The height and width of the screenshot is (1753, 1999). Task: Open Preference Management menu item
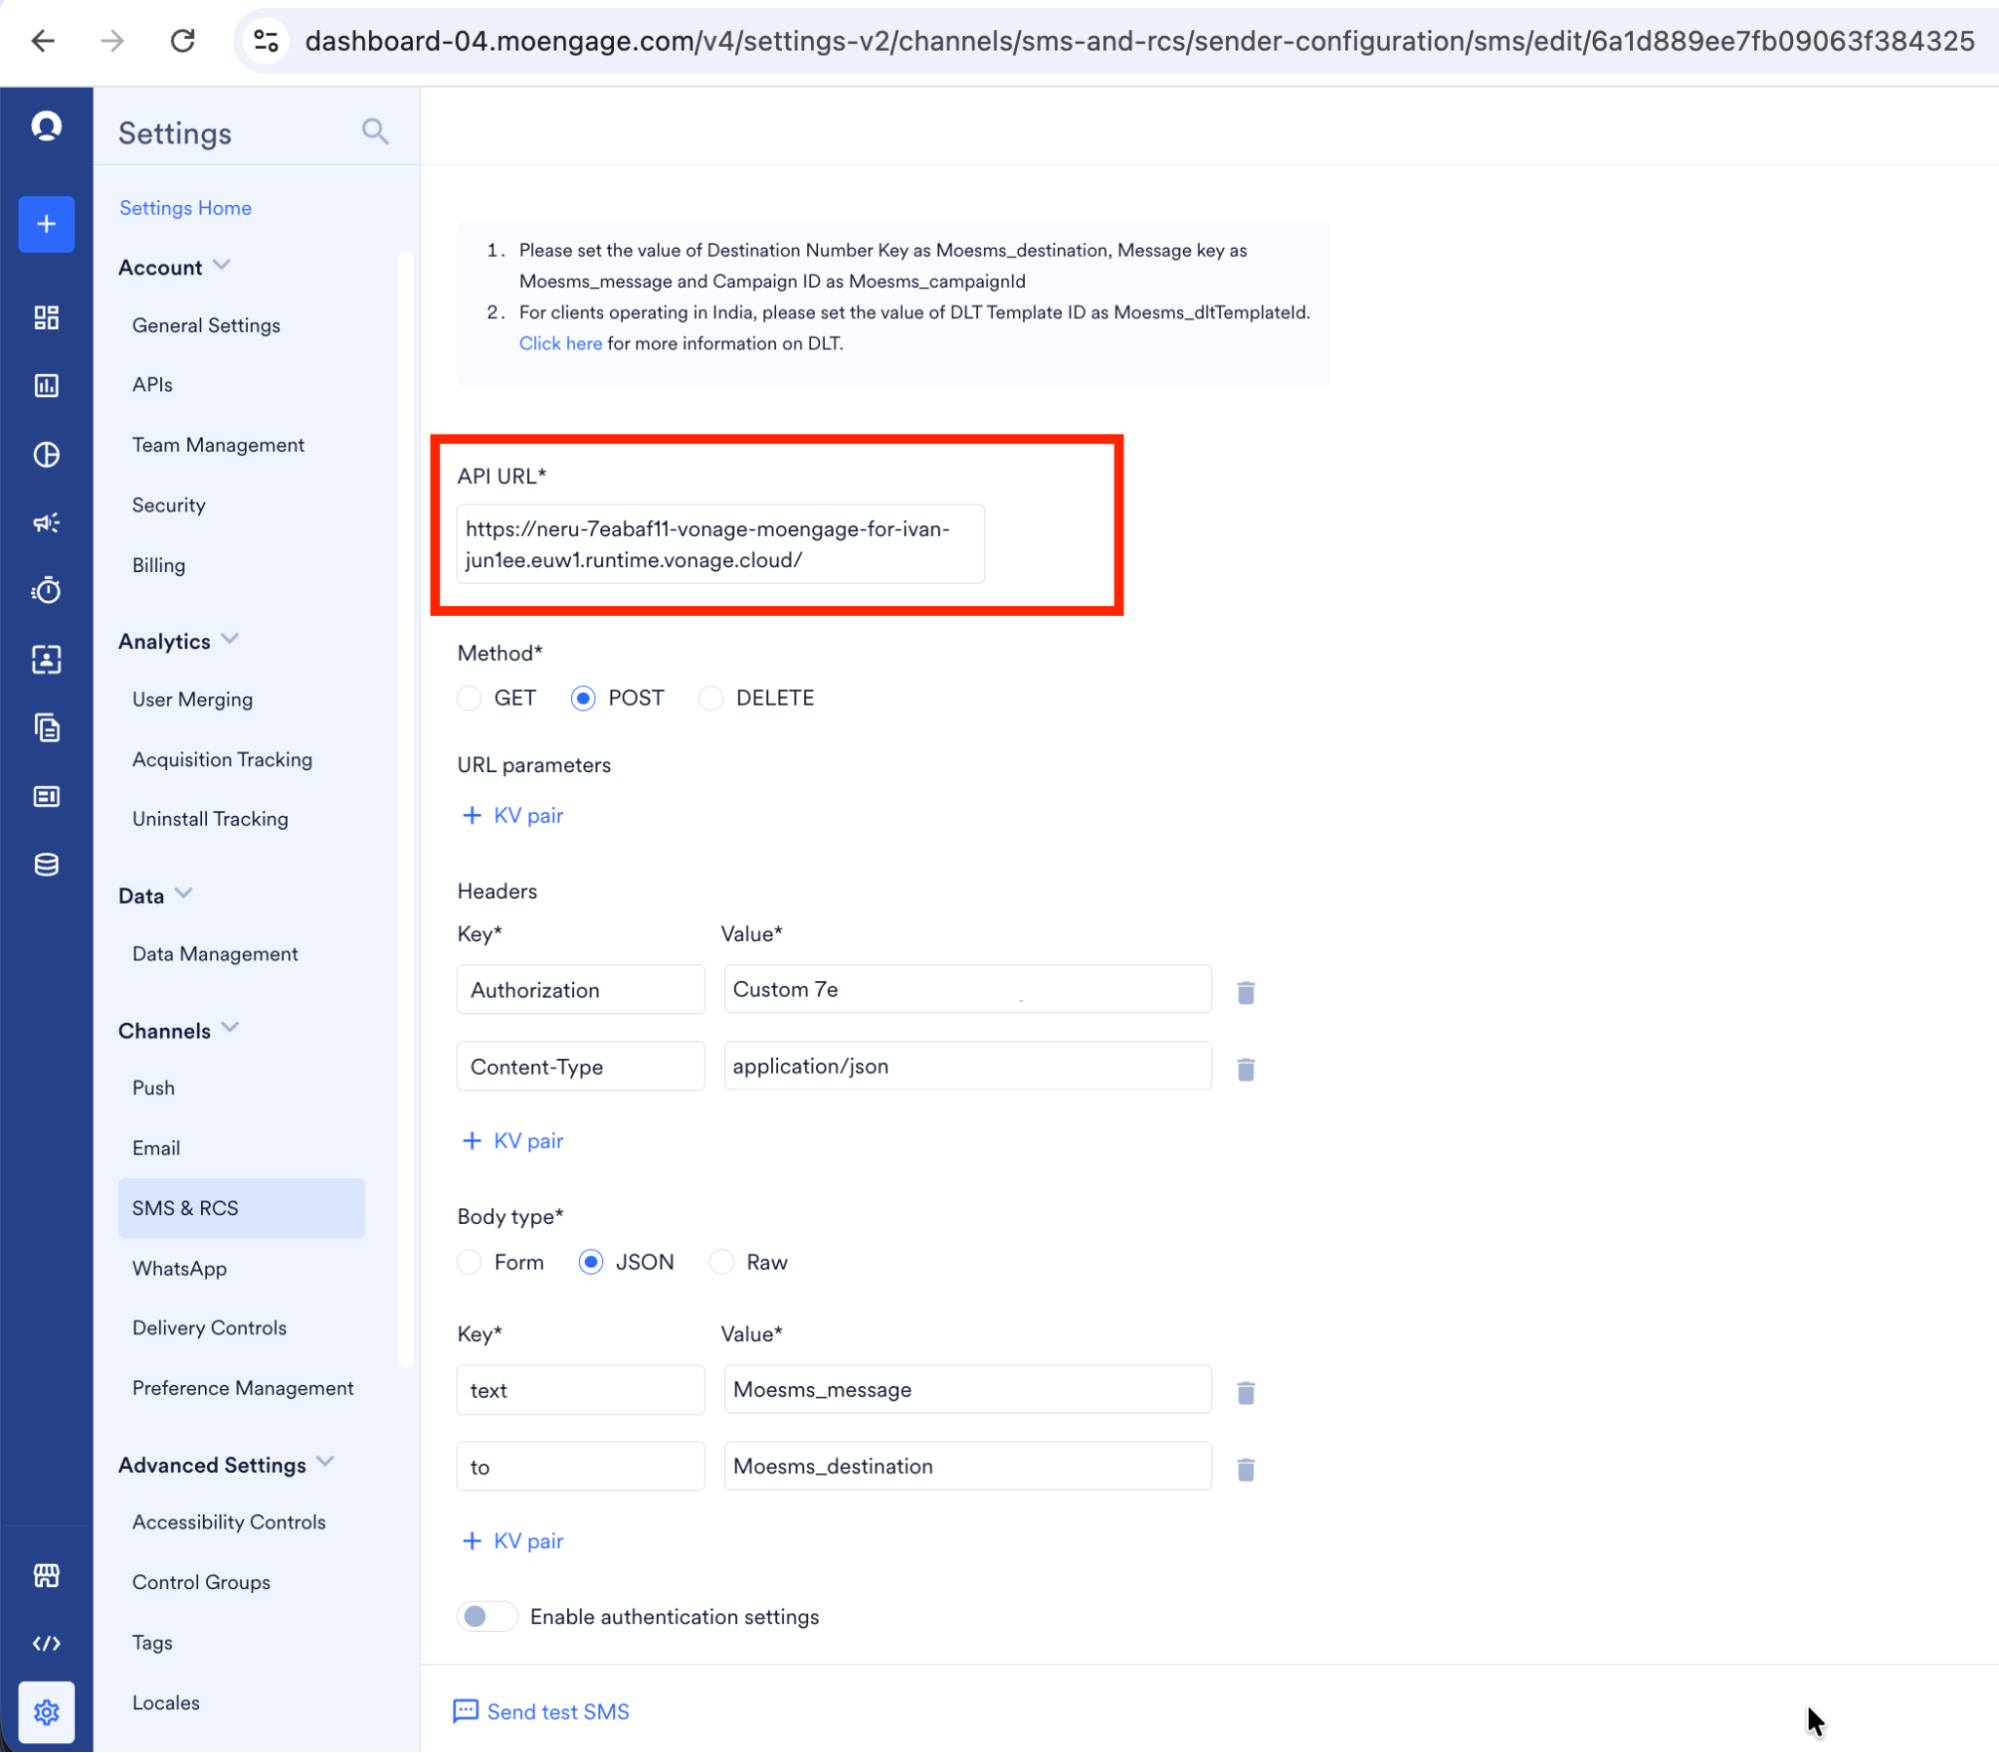[242, 1388]
